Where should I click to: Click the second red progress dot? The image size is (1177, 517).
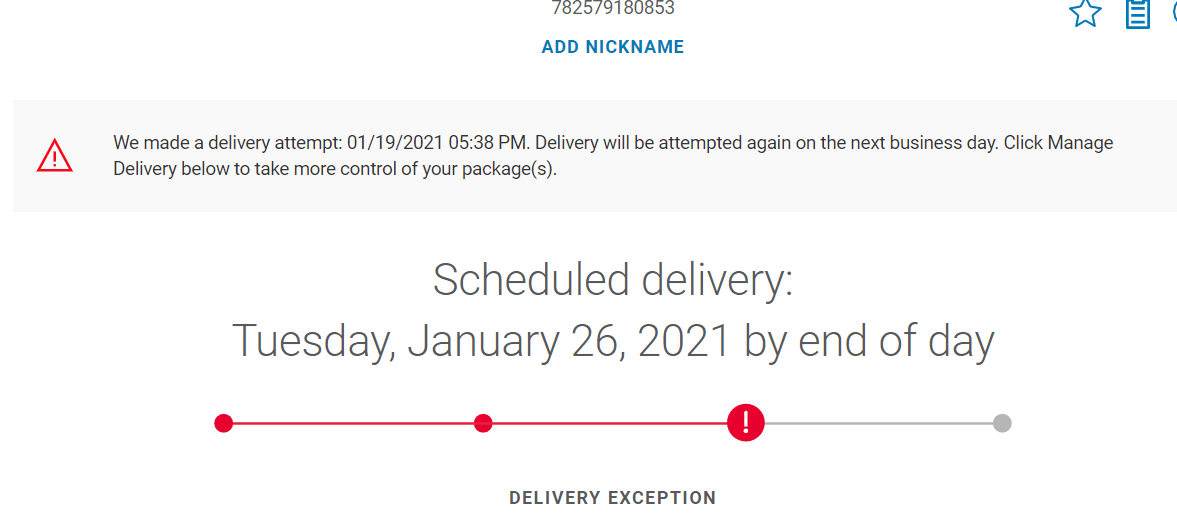pyautogui.click(x=483, y=423)
